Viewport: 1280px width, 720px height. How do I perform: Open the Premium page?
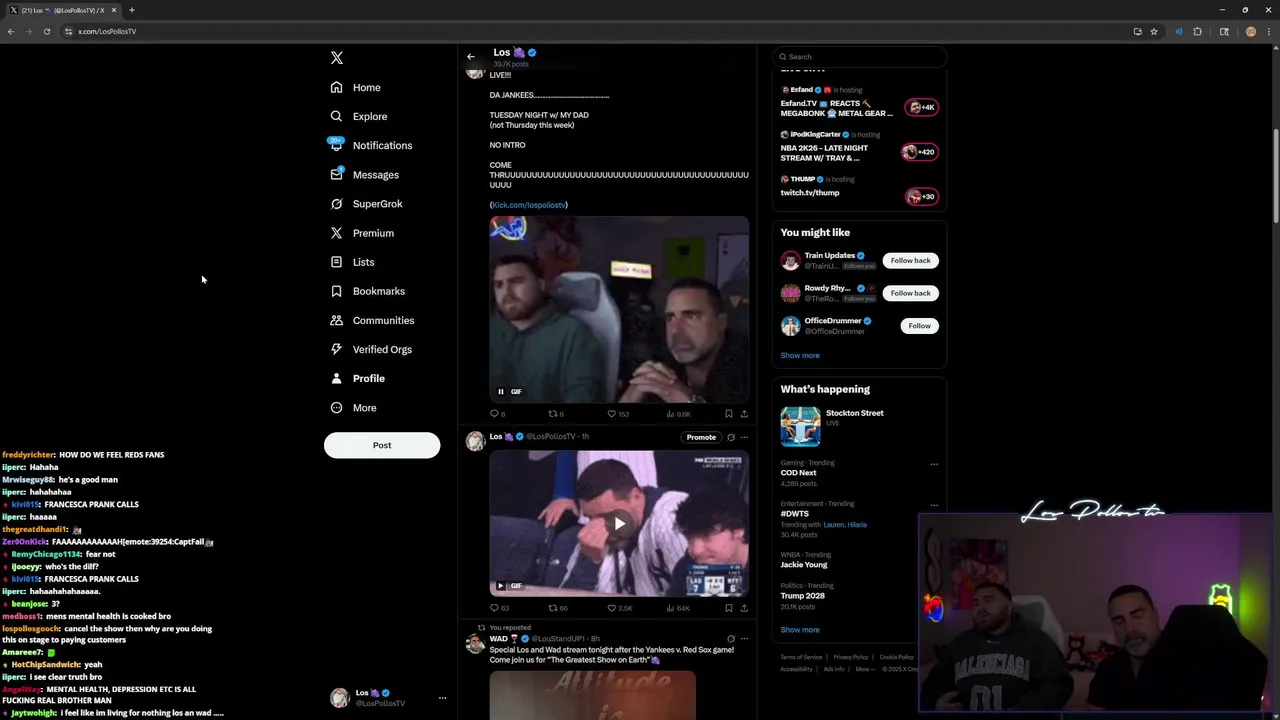coord(362,233)
